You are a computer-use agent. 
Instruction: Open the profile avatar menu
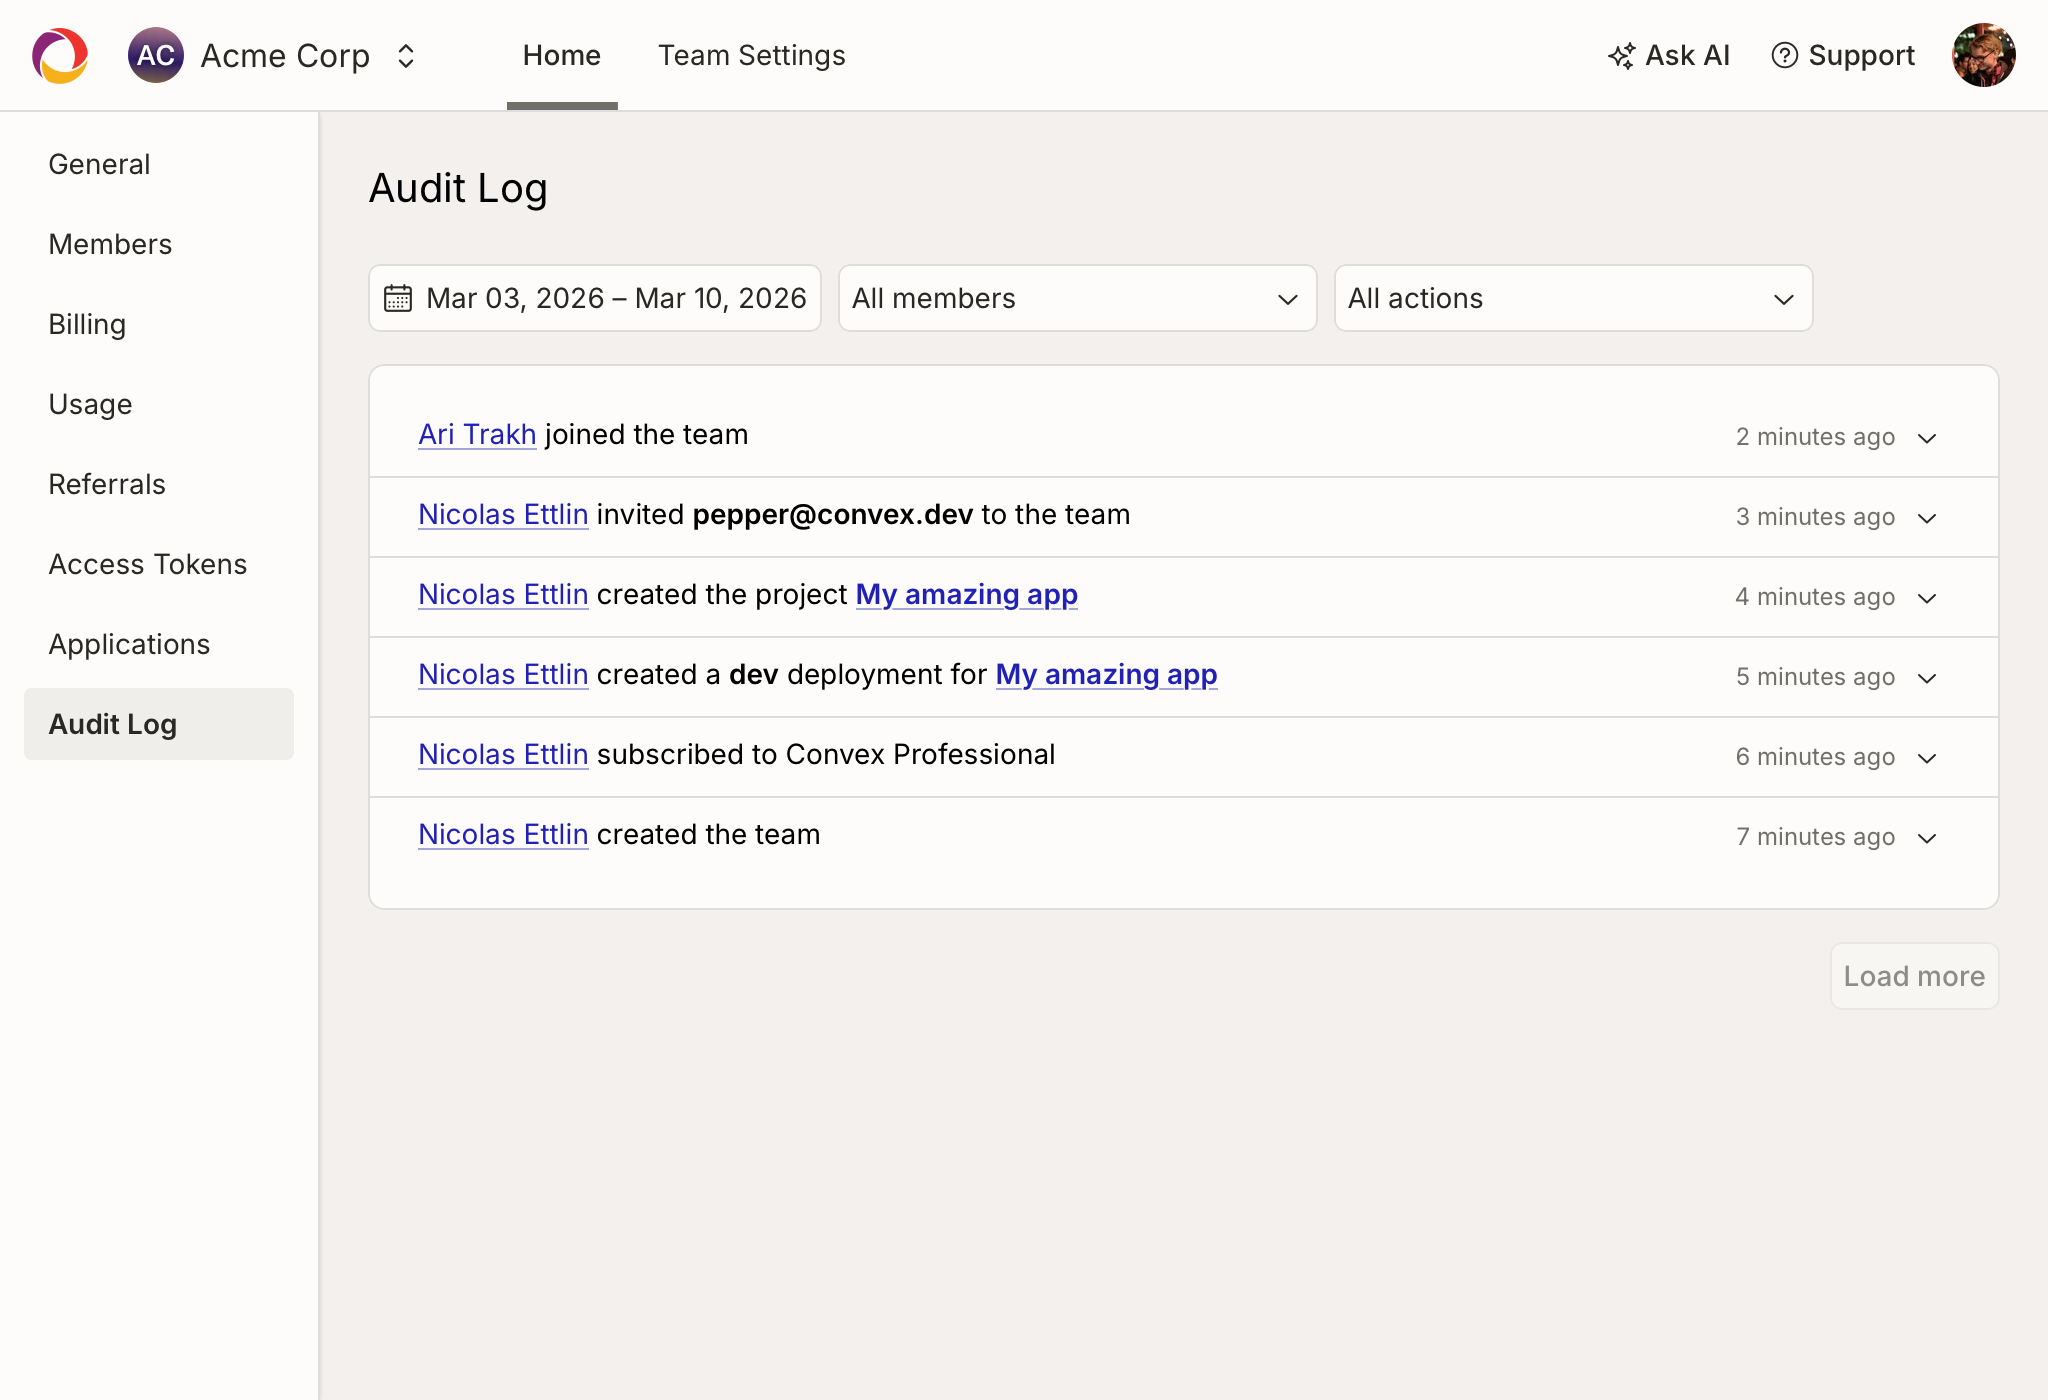click(x=1984, y=55)
